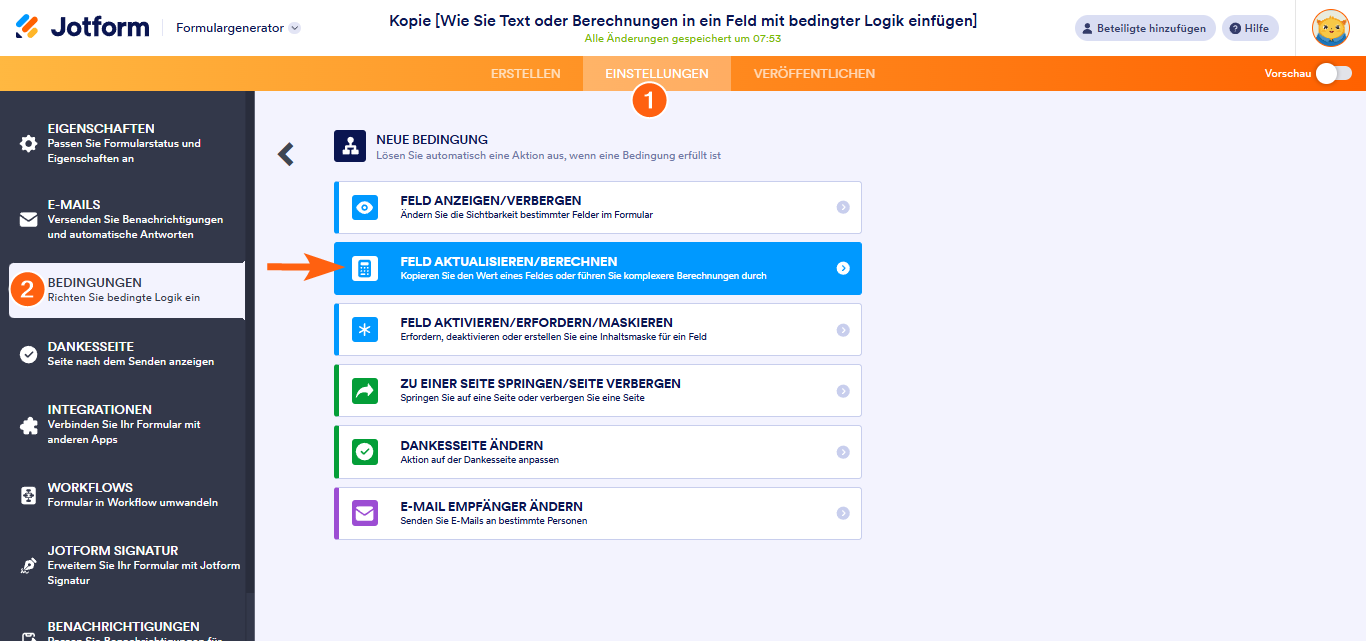The image size is (1366, 641).
Task: Expand arrow on Dankesseite ändern row
Action: coord(843,452)
